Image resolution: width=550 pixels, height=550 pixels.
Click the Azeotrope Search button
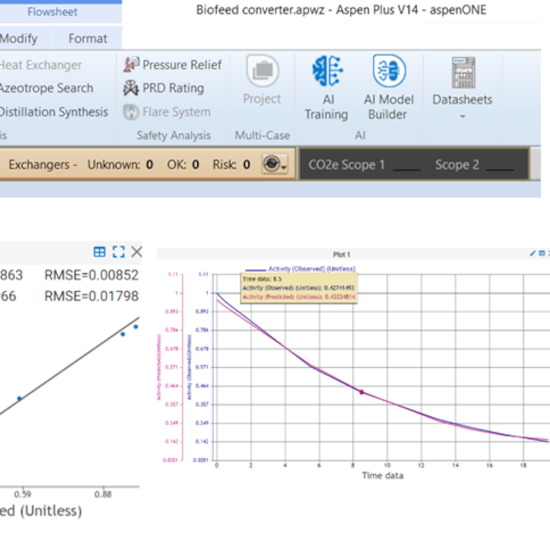[x=47, y=88]
